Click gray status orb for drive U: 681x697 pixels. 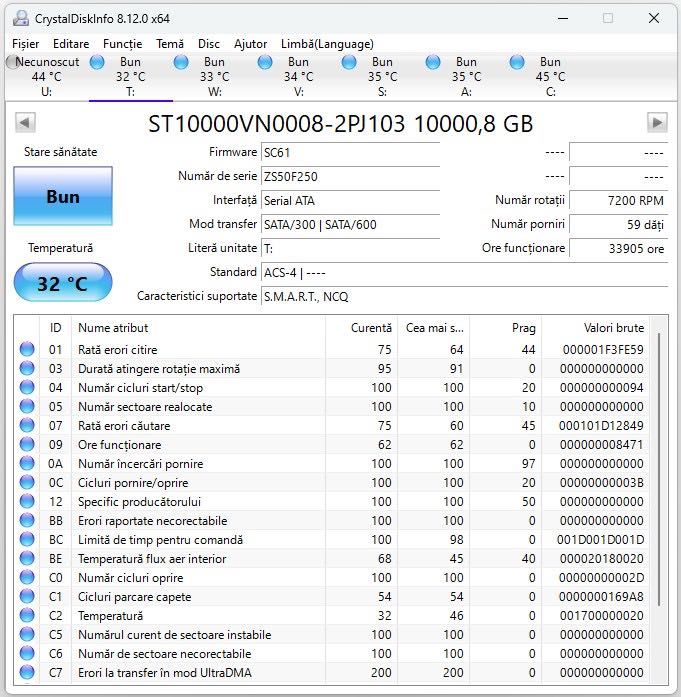tap(13, 62)
